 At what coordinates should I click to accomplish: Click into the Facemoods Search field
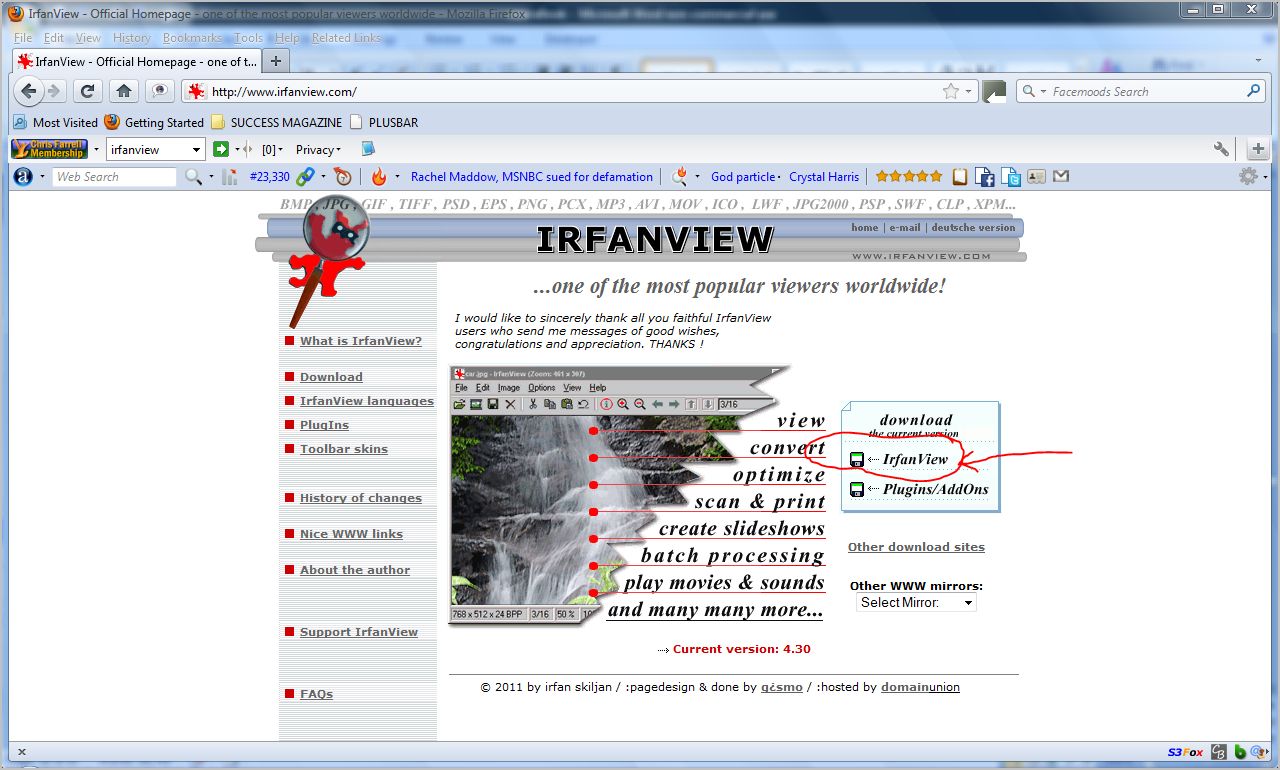[1140, 91]
